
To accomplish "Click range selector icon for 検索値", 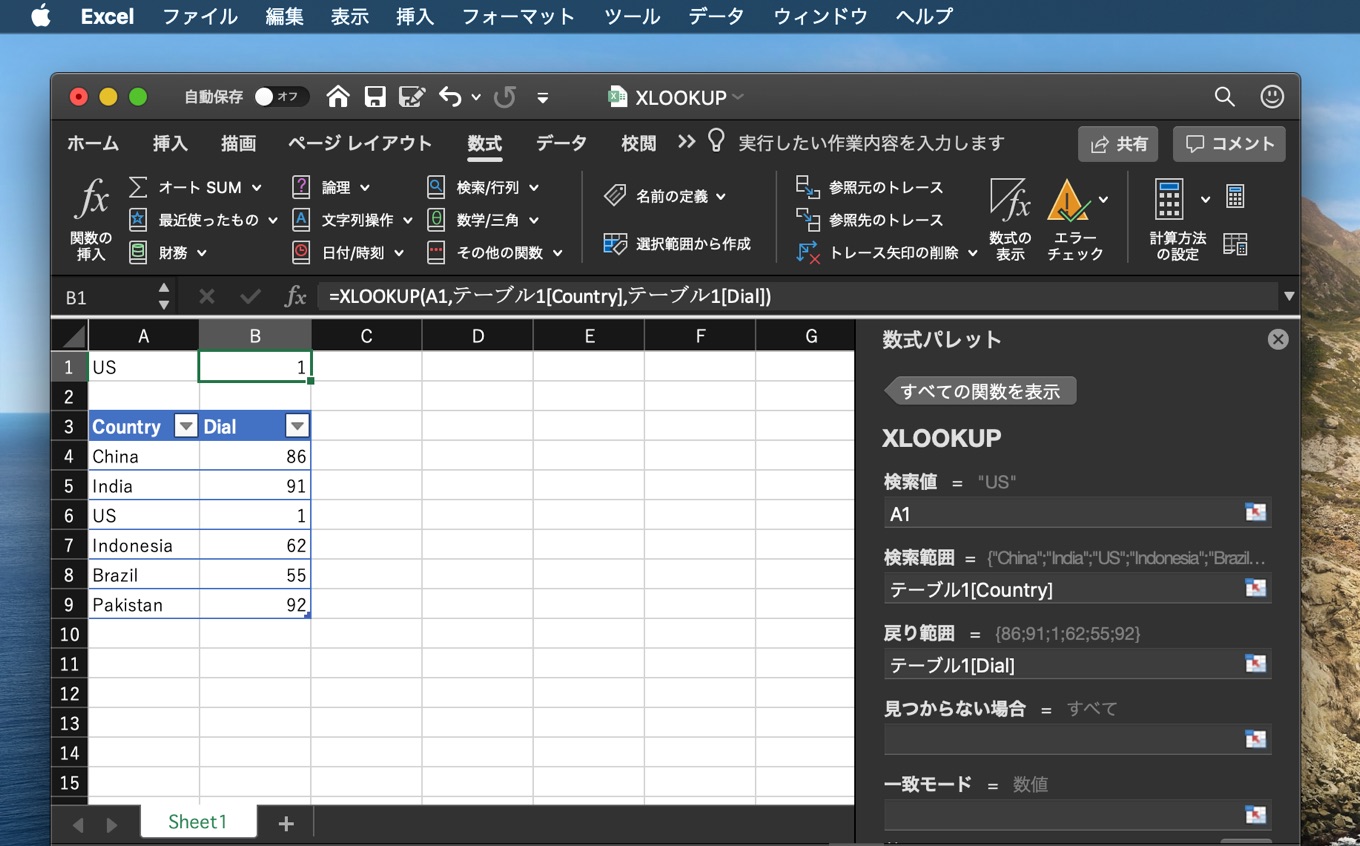I will point(1255,513).
